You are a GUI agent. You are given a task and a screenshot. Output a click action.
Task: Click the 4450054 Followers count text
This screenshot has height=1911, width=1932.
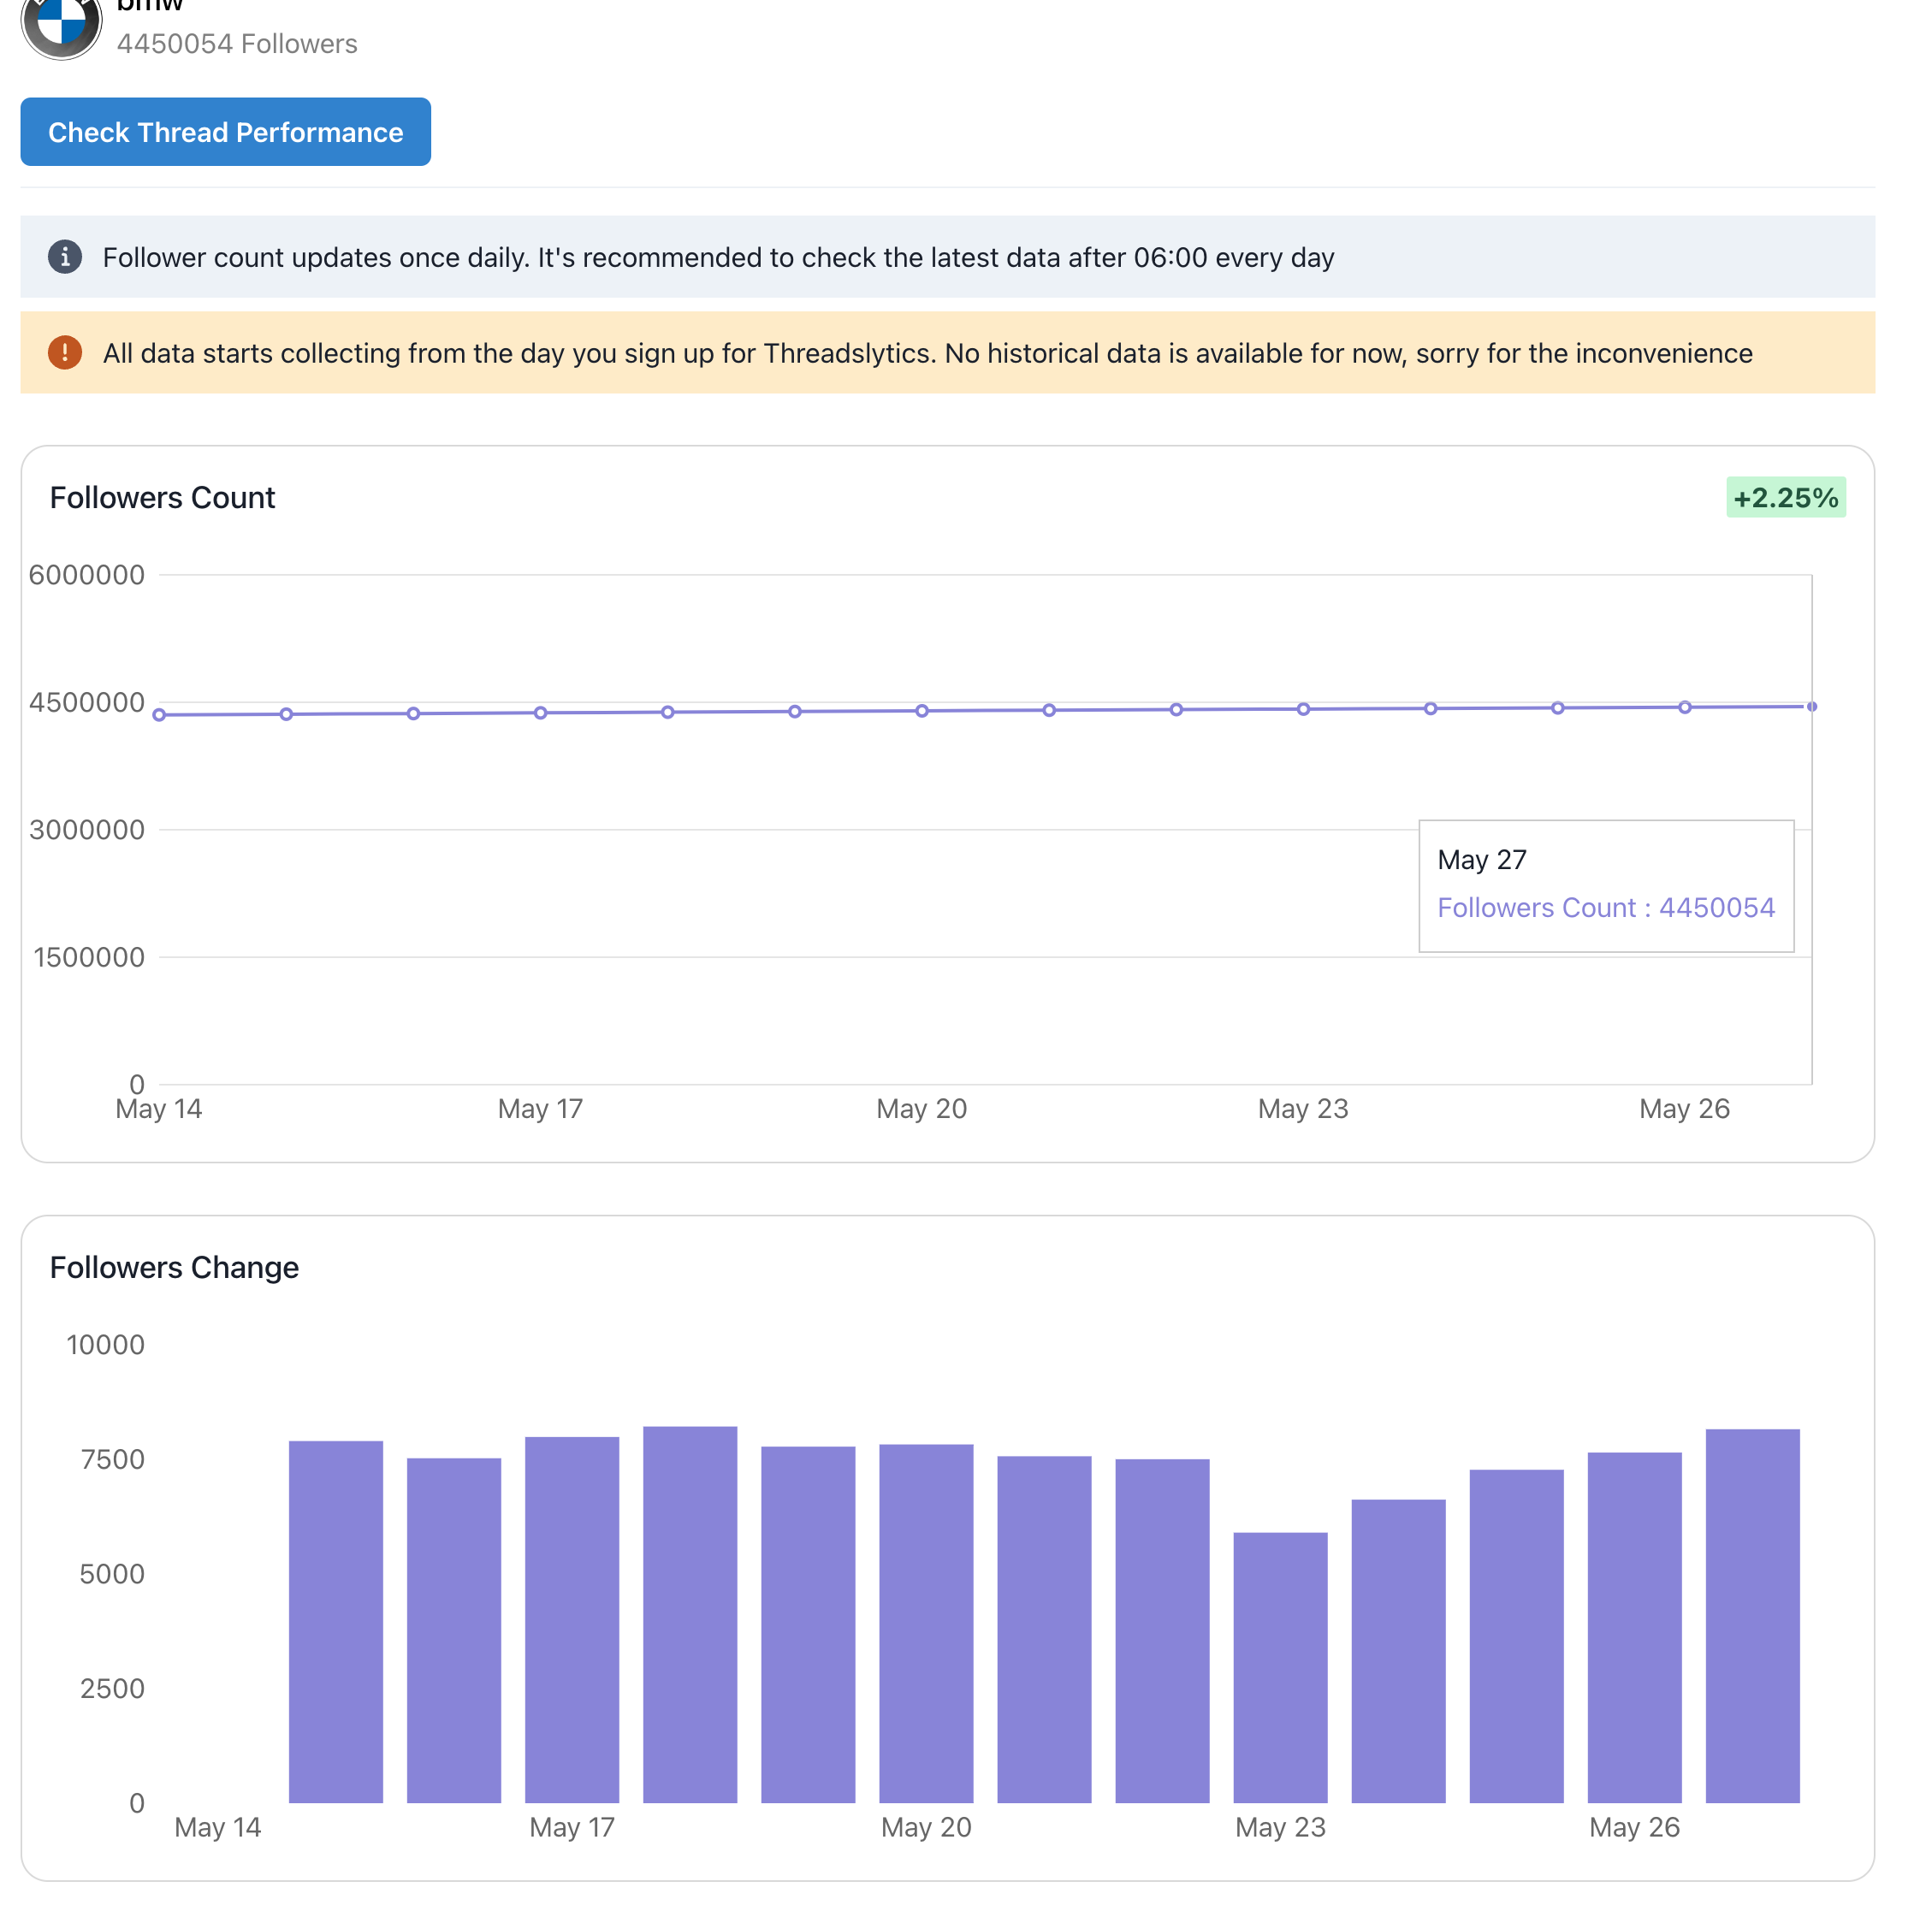[236, 44]
